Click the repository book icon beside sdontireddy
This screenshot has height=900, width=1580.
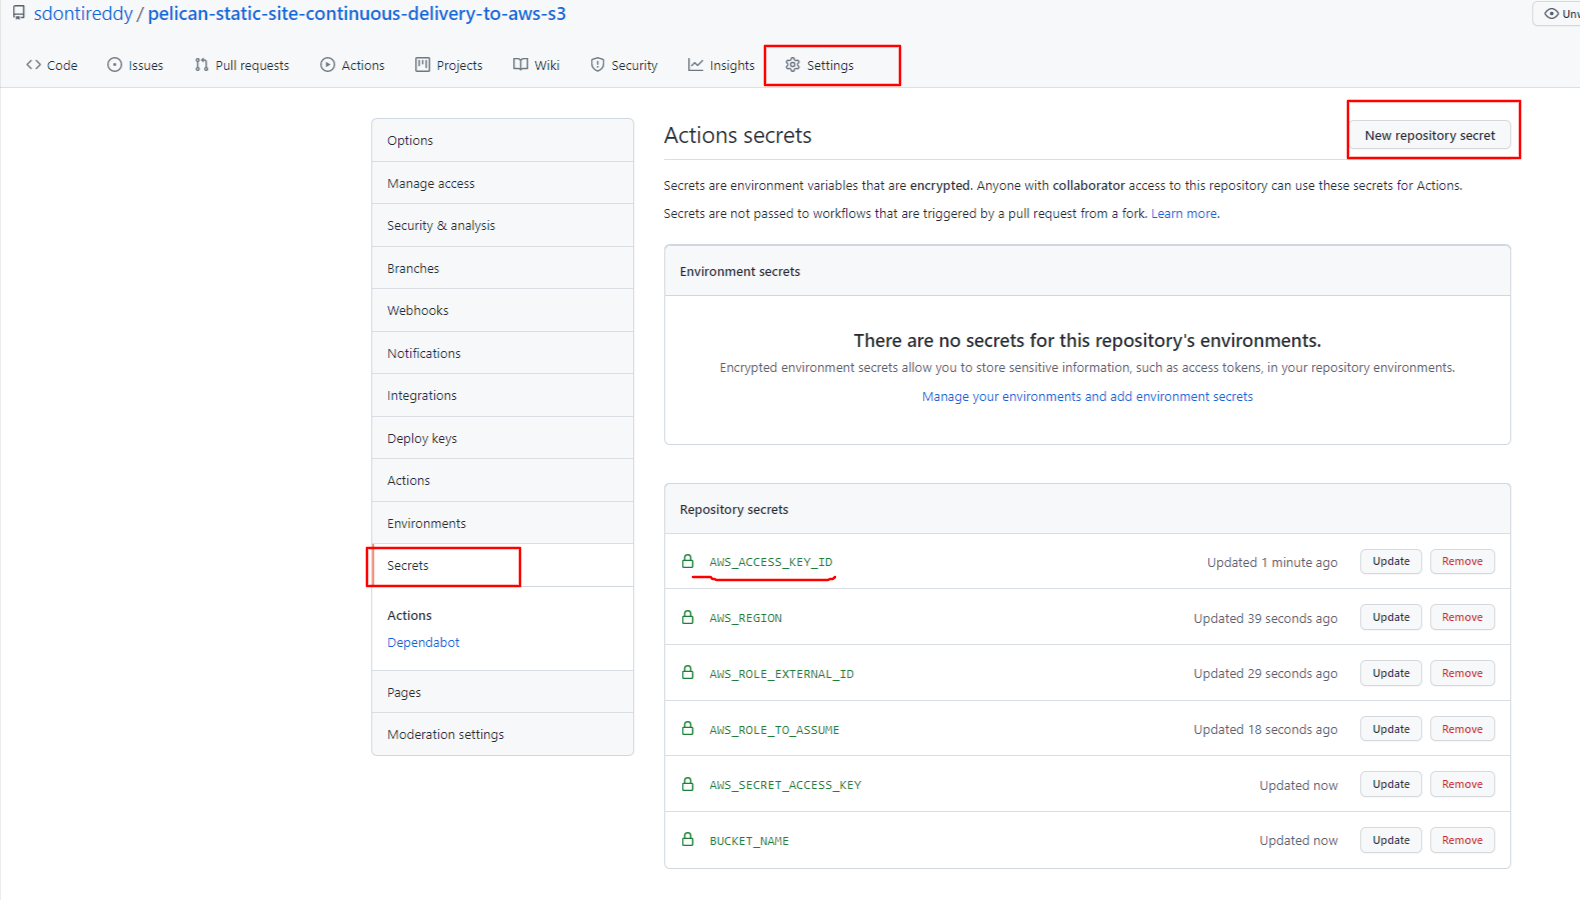coord(19,13)
